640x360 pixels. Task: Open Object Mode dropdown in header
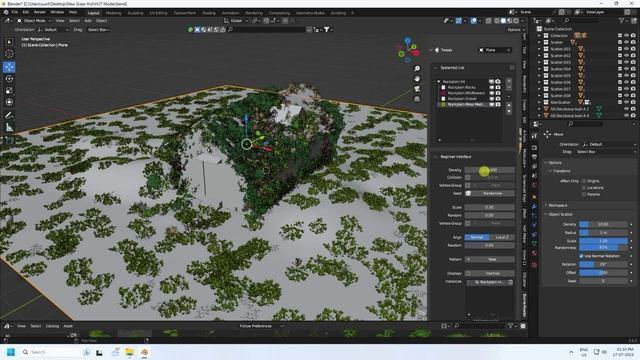tap(34, 20)
